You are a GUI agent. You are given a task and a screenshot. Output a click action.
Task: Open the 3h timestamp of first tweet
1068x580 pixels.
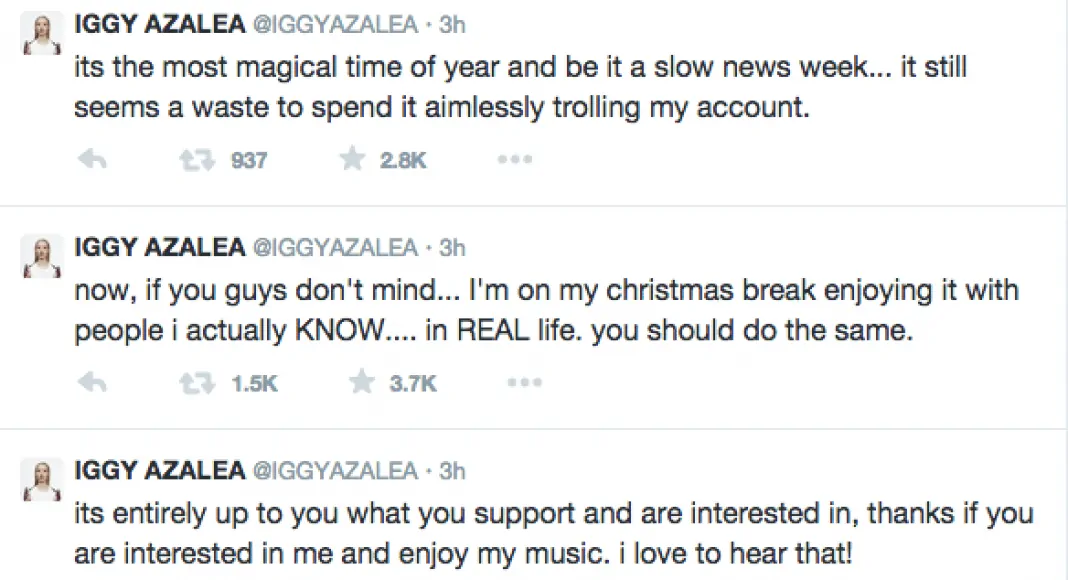[x=452, y=25]
